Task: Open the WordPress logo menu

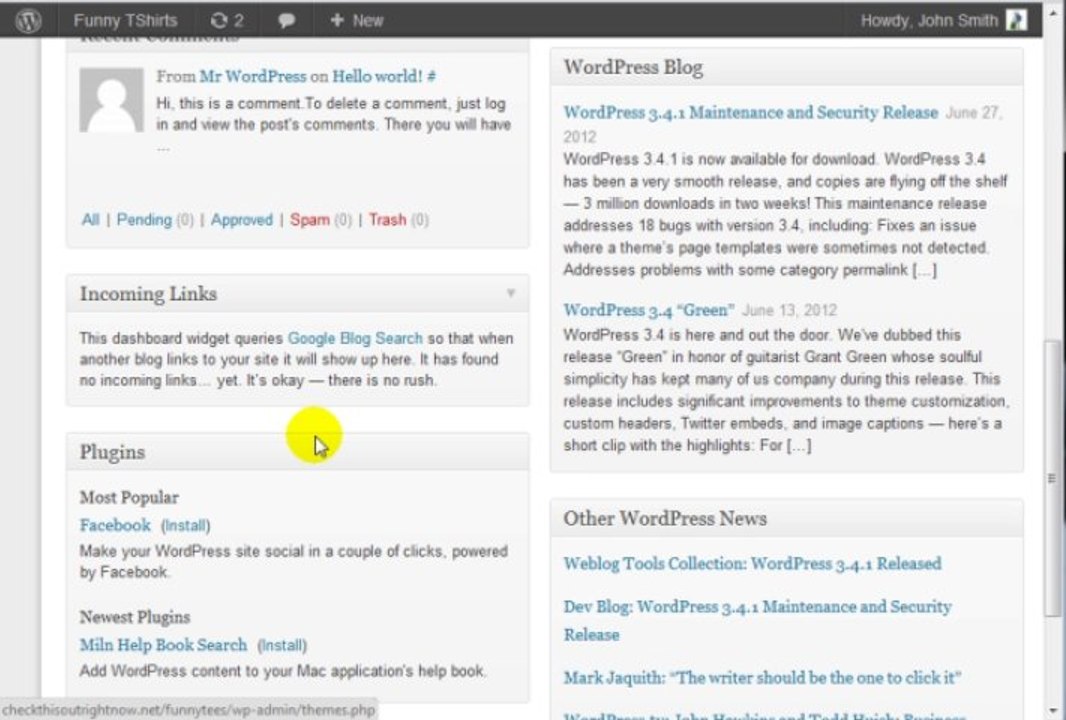Action: (29, 20)
